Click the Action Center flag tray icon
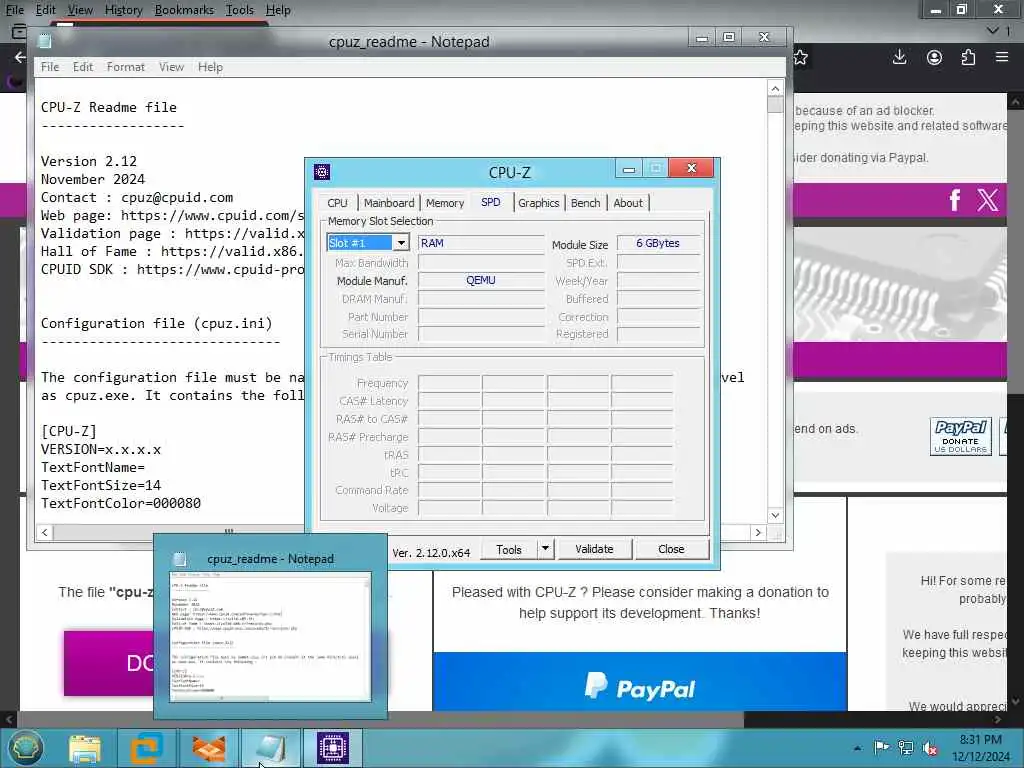The height and width of the screenshot is (768, 1024). [882, 747]
